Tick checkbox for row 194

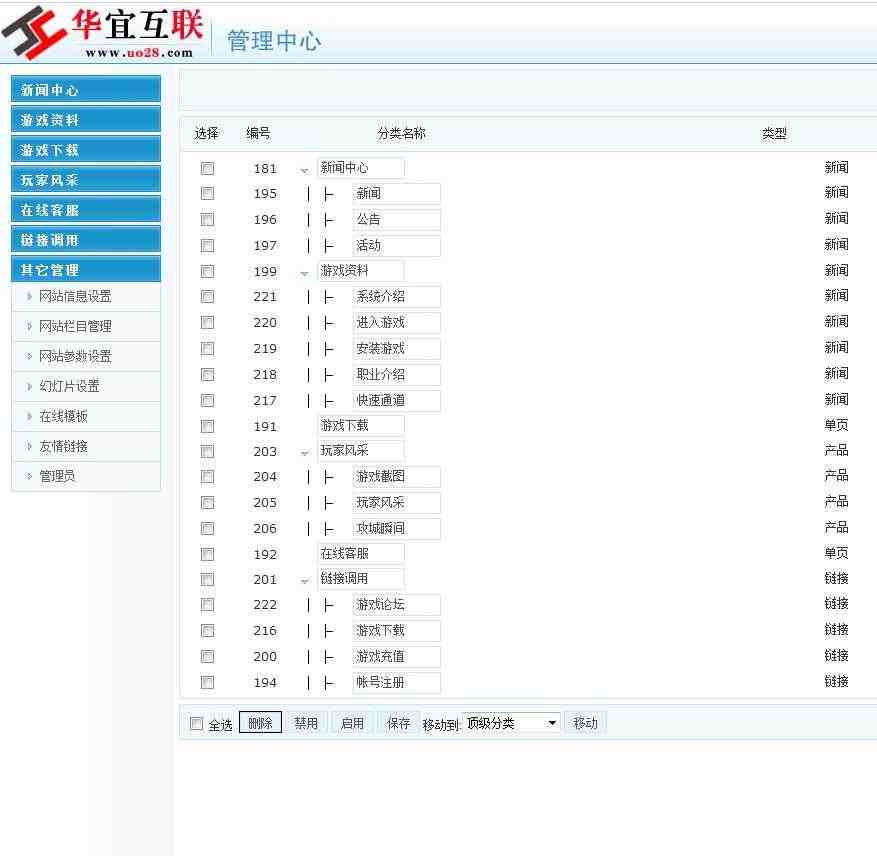(208, 683)
